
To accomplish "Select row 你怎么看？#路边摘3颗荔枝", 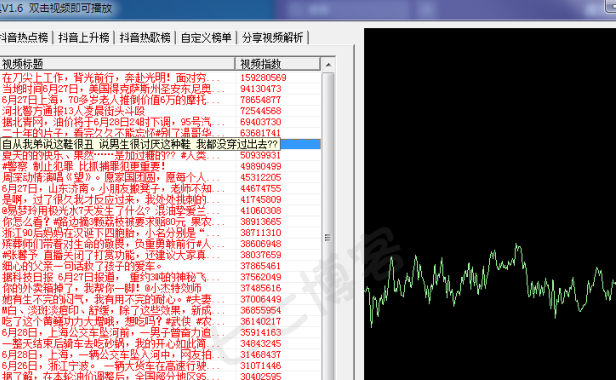I will 160,222.
